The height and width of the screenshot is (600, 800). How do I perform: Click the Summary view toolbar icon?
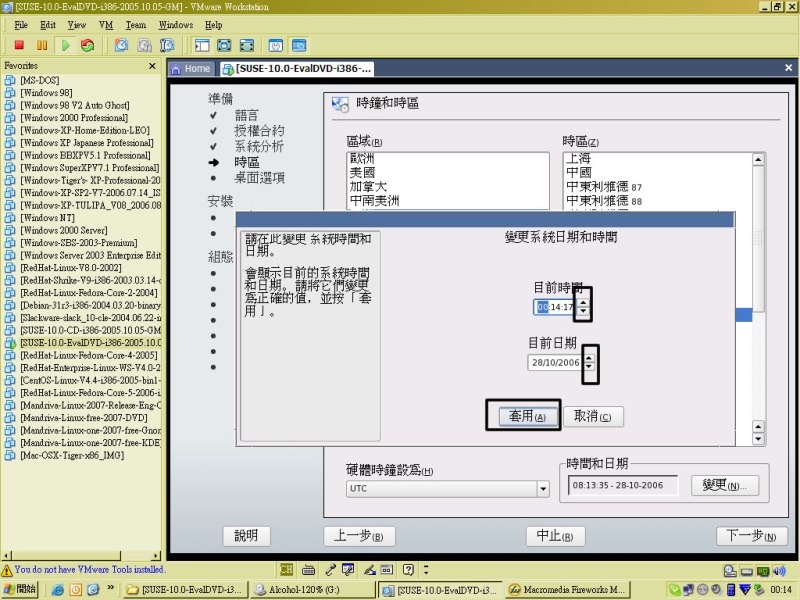tap(276, 45)
